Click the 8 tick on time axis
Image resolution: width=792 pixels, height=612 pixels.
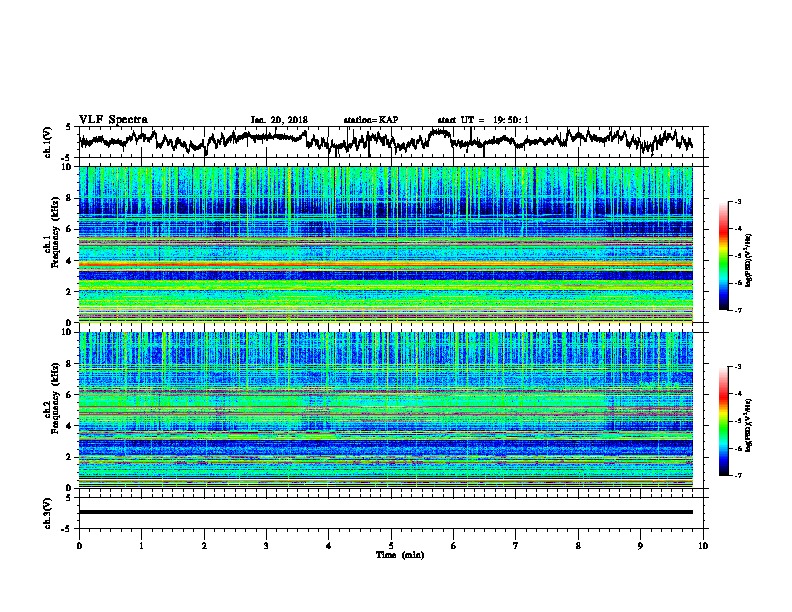(578, 546)
